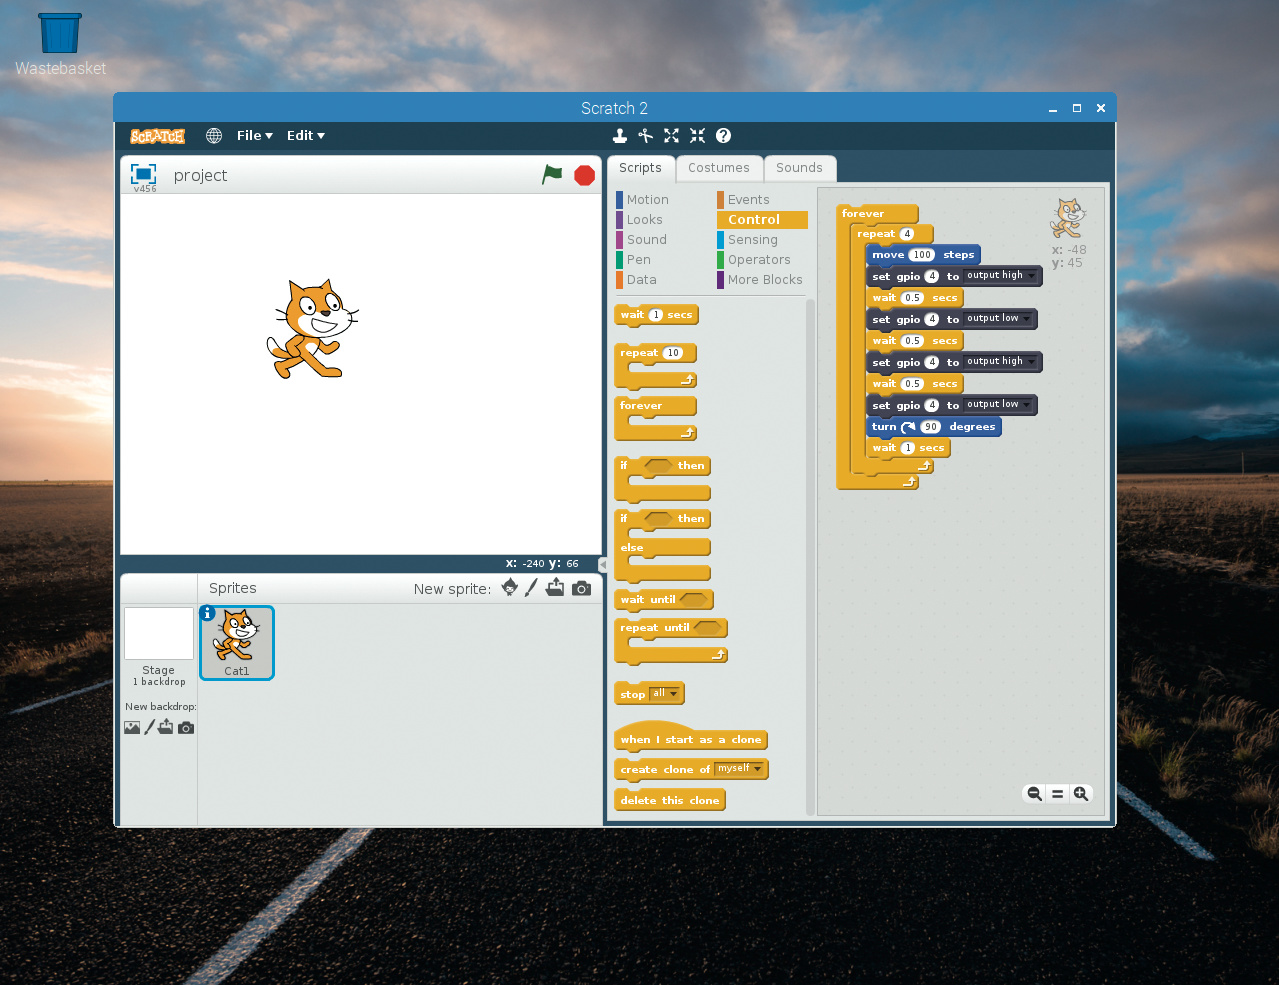Select the Sensing block category
1279x985 pixels.
tap(752, 240)
